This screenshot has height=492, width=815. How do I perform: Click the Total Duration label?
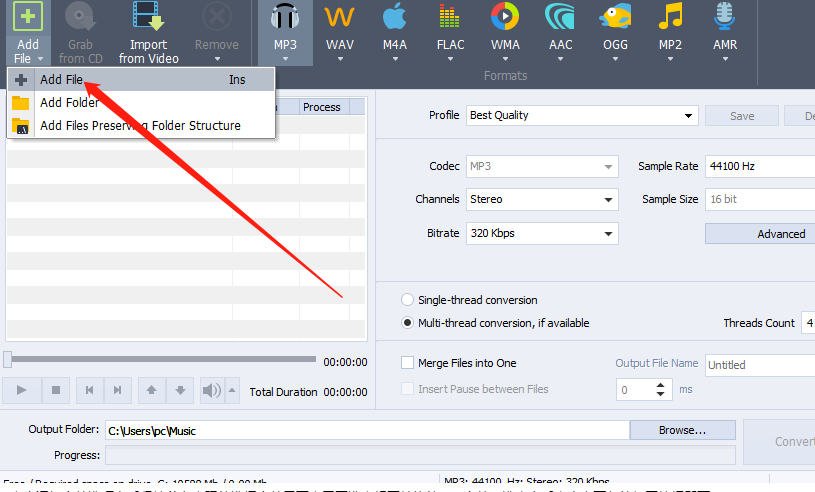283,392
